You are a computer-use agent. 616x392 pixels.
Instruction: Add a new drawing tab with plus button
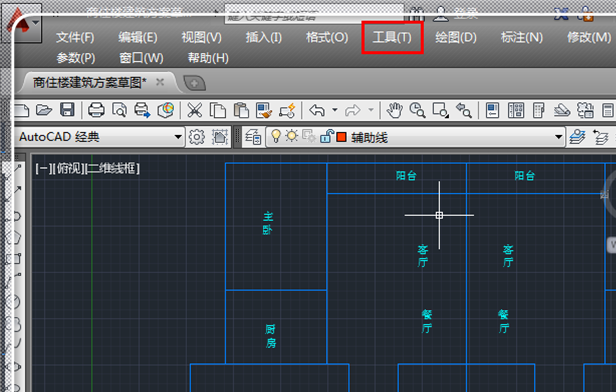click(x=194, y=83)
